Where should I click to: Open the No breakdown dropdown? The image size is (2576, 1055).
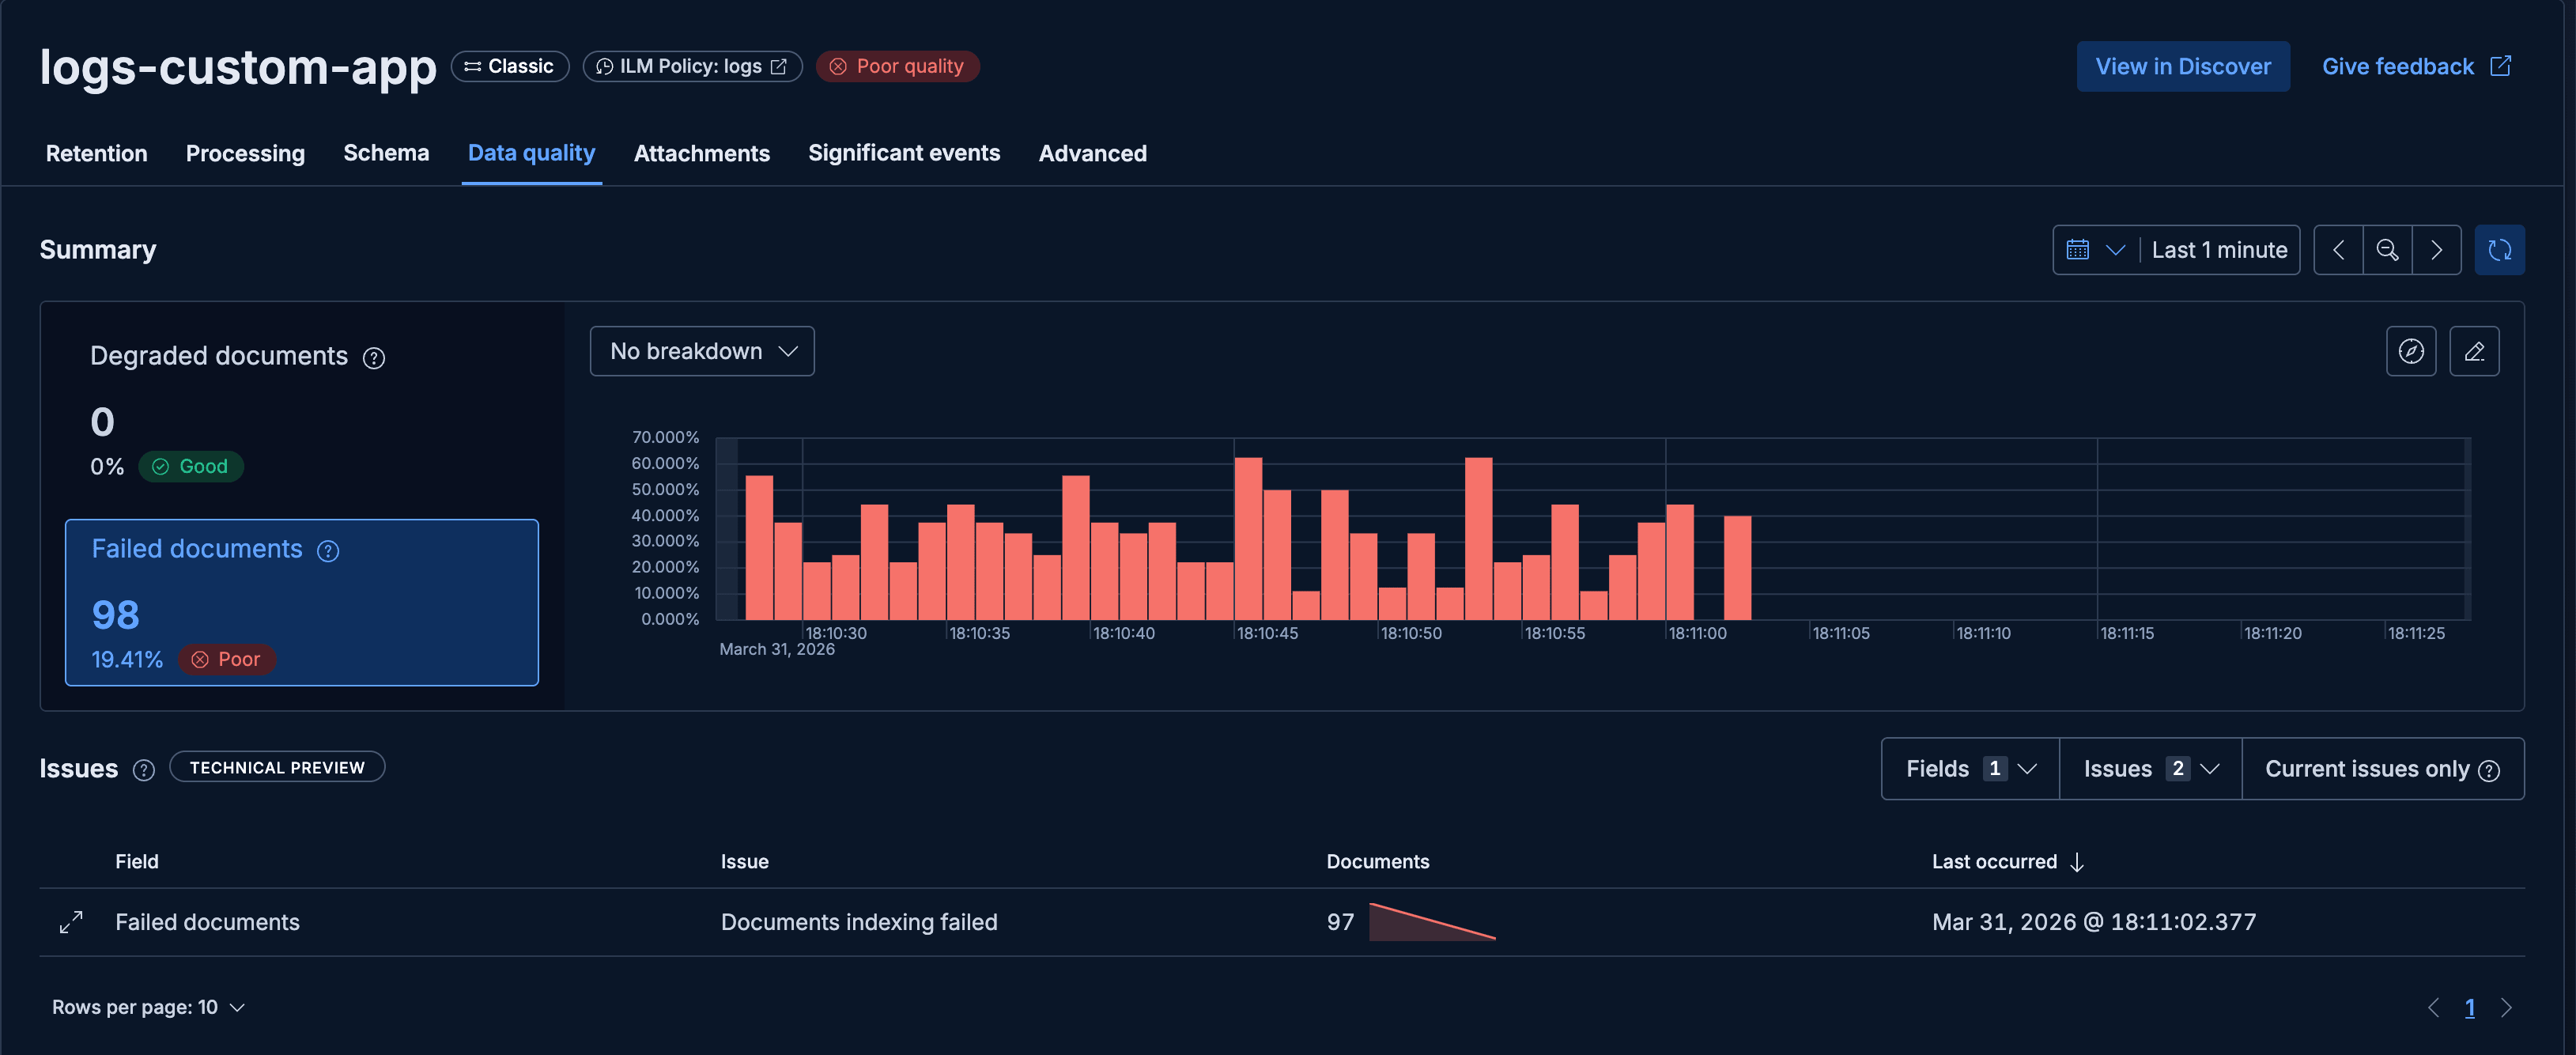[x=702, y=351]
